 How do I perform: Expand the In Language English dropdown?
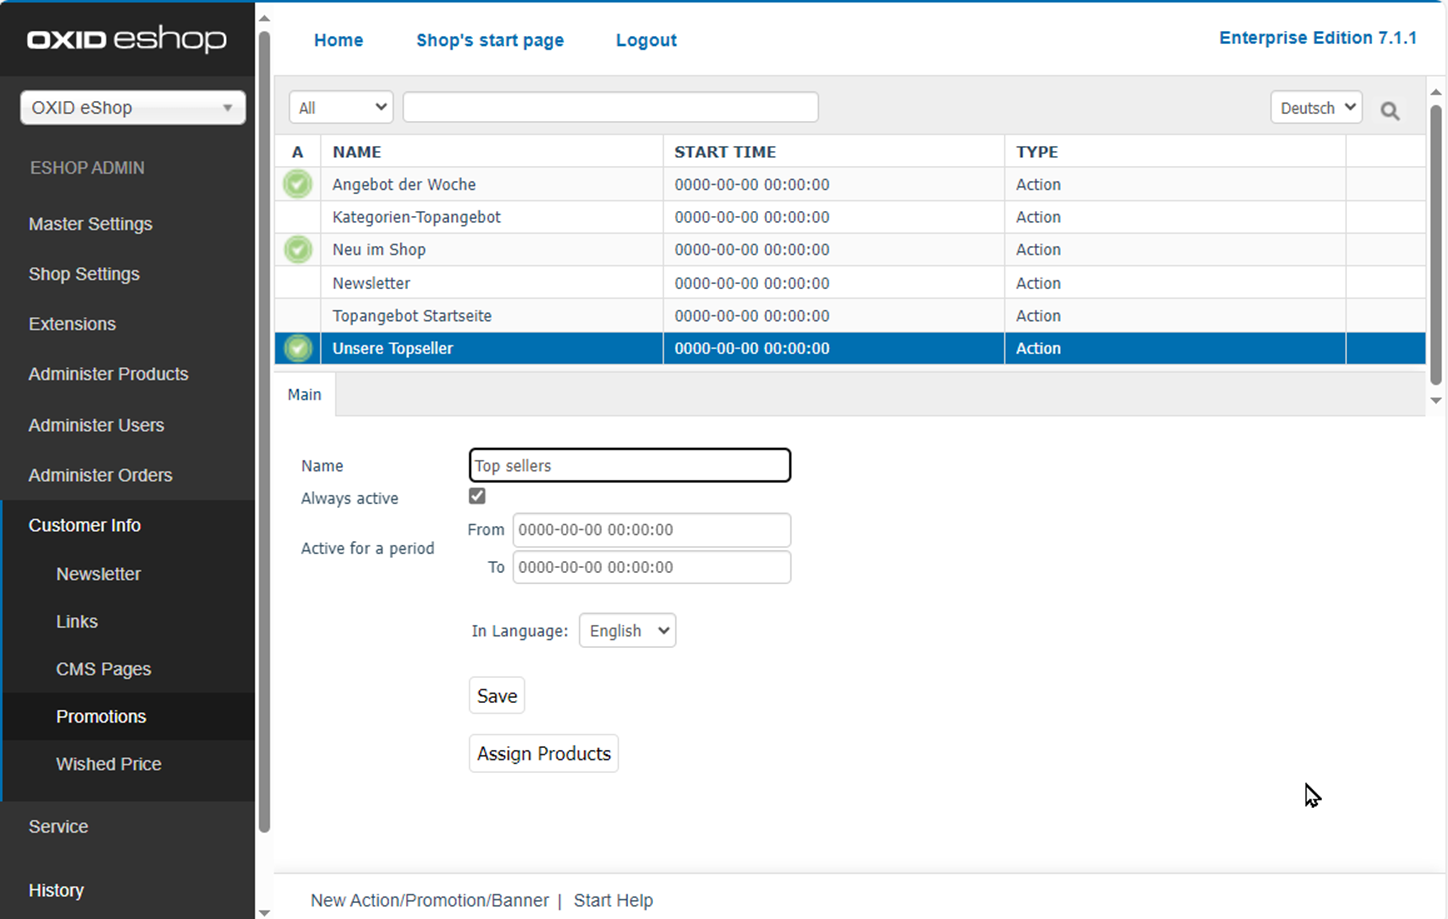pyautogui.click(x=627, y=631)
